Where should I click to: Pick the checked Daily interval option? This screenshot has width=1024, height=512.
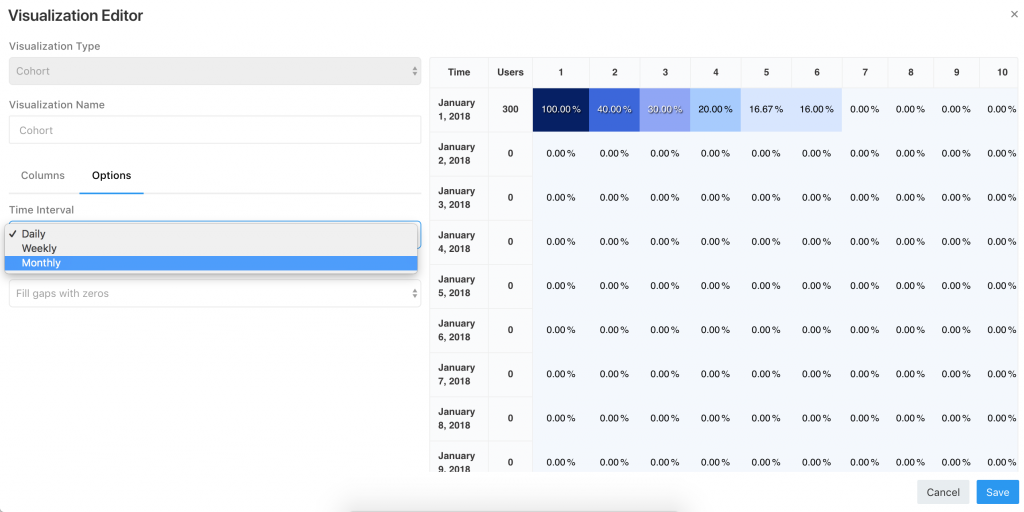(211, 234)
